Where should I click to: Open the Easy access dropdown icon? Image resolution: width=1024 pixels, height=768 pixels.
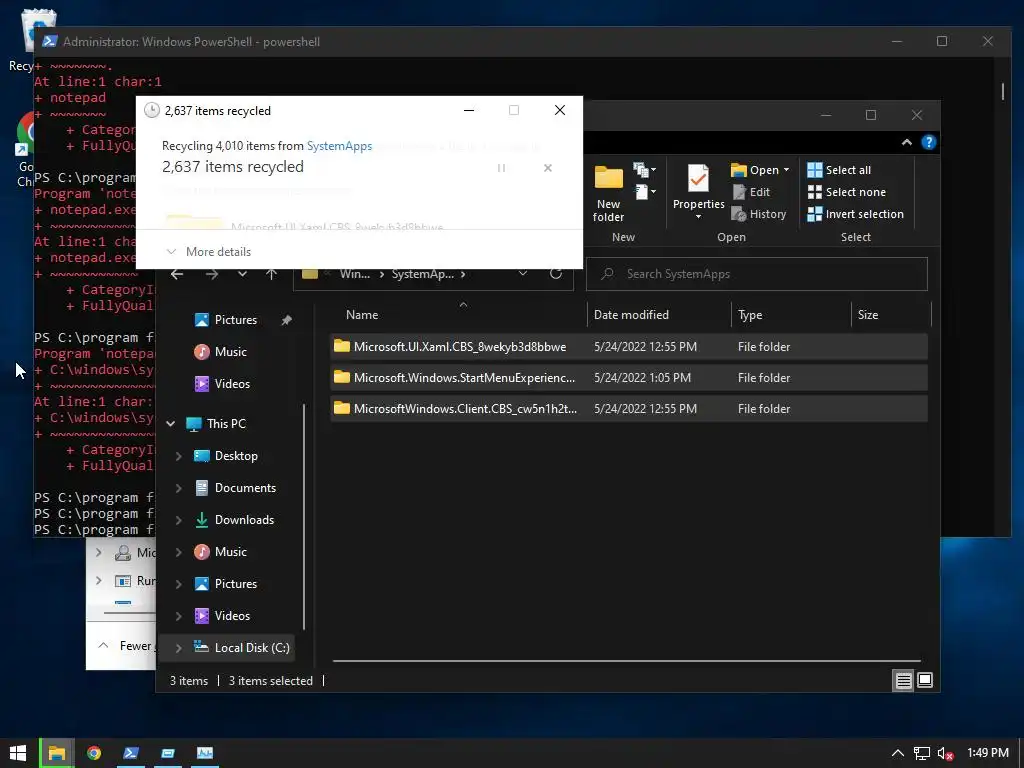coord(644,191)
